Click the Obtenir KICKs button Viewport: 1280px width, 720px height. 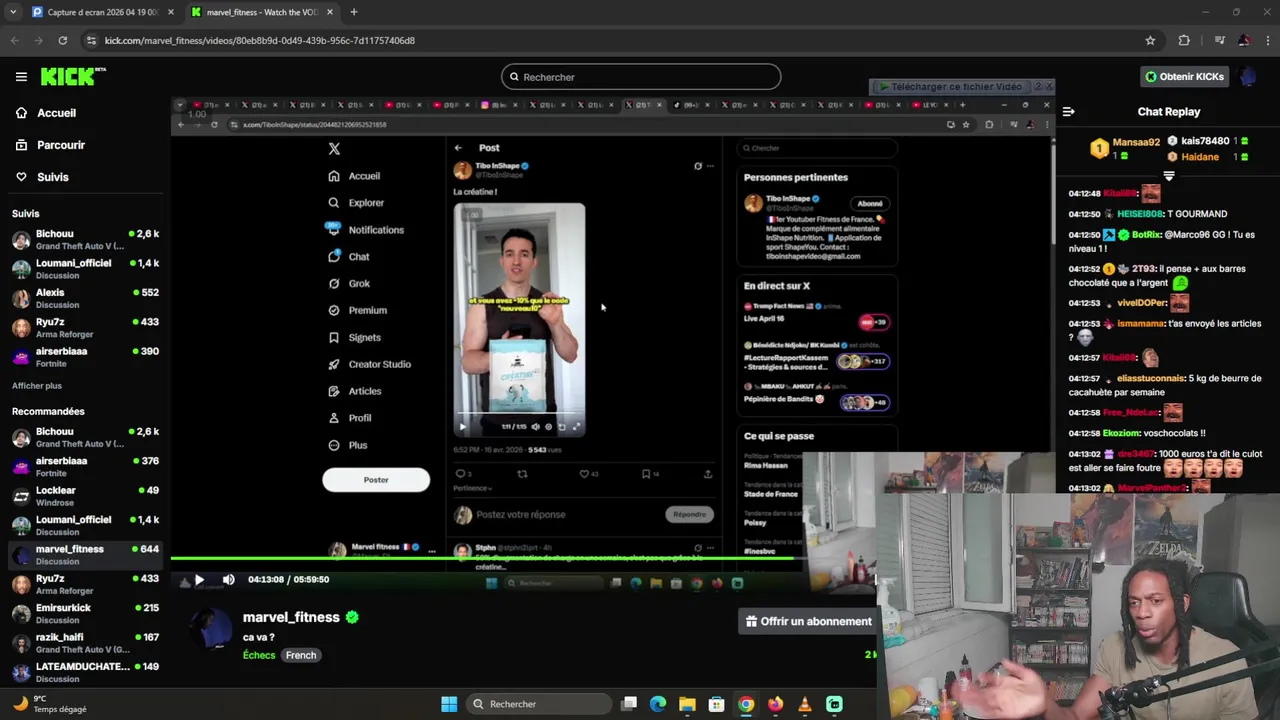[1185, 76]
